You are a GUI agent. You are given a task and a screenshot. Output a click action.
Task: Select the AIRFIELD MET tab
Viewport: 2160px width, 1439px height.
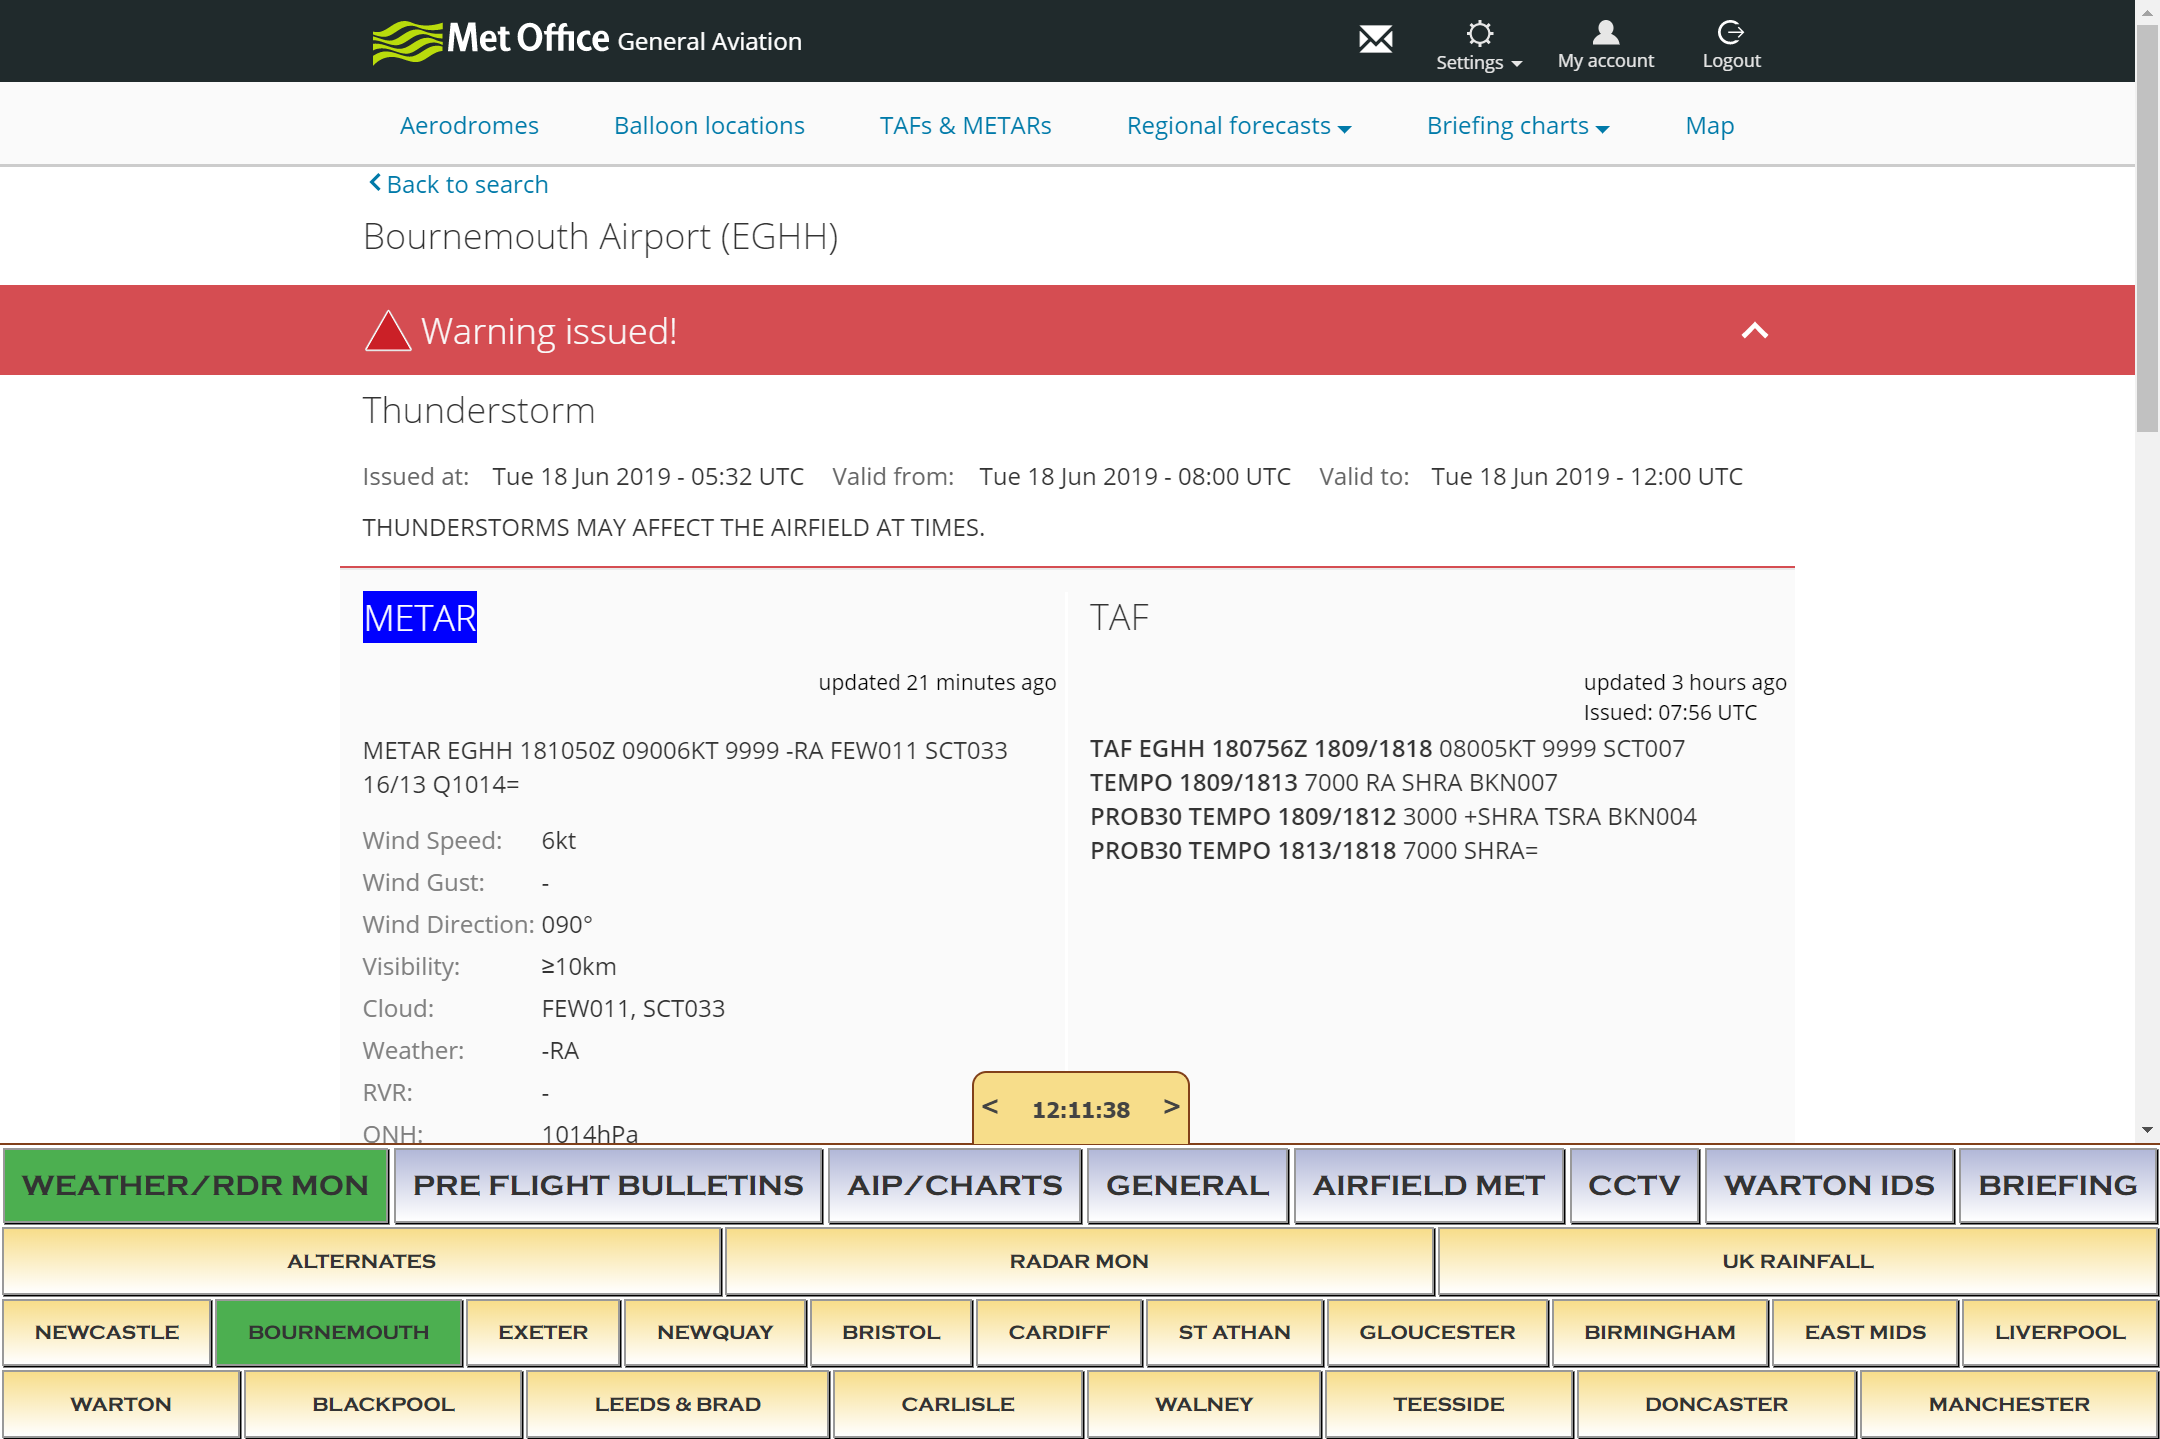point(1429,1186)
